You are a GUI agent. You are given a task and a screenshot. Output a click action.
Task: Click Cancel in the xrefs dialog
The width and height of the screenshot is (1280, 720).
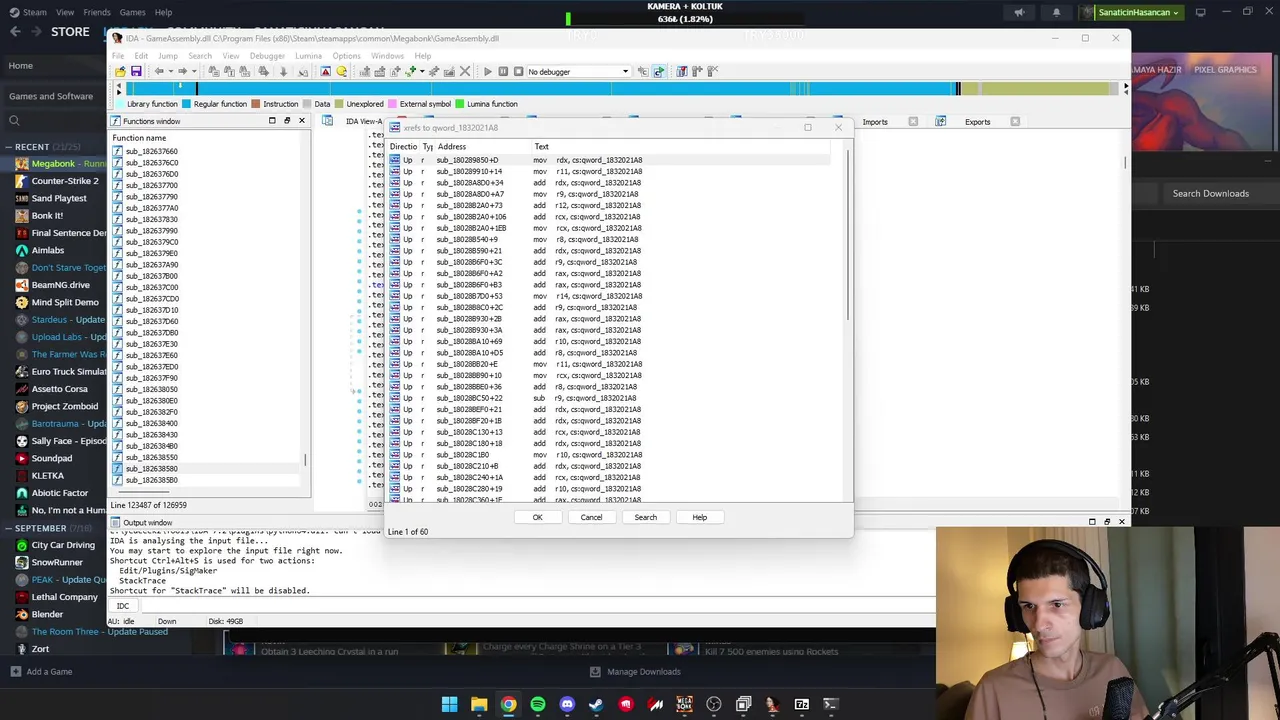click(591, 517)
